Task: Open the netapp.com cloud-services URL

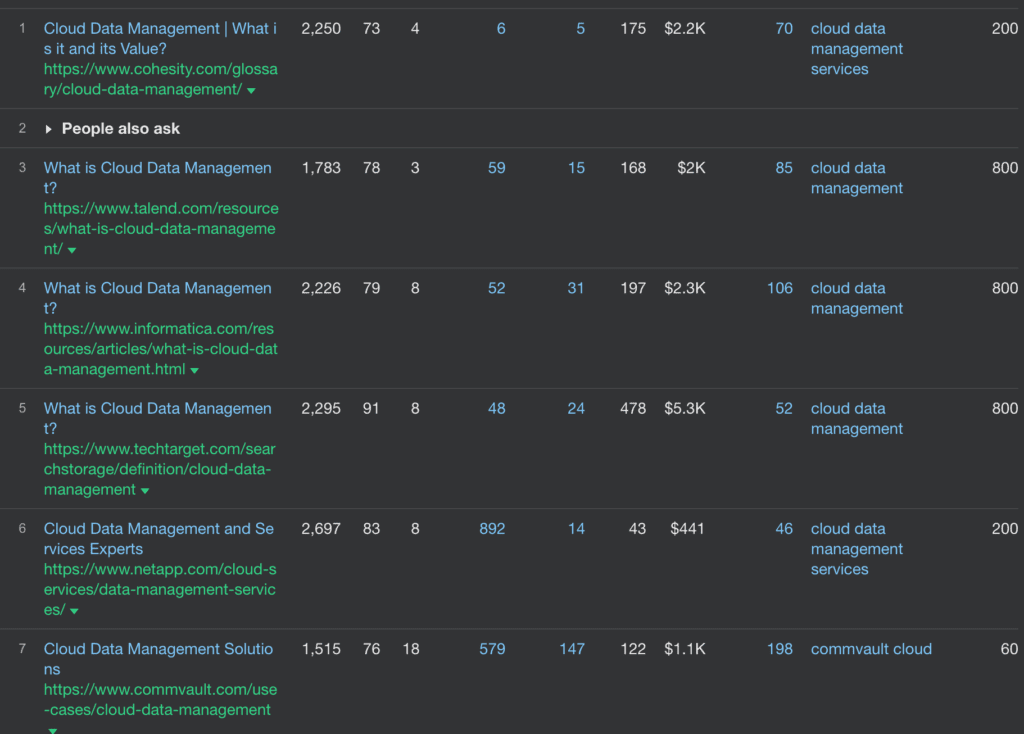Action: [x=160, y=589]
